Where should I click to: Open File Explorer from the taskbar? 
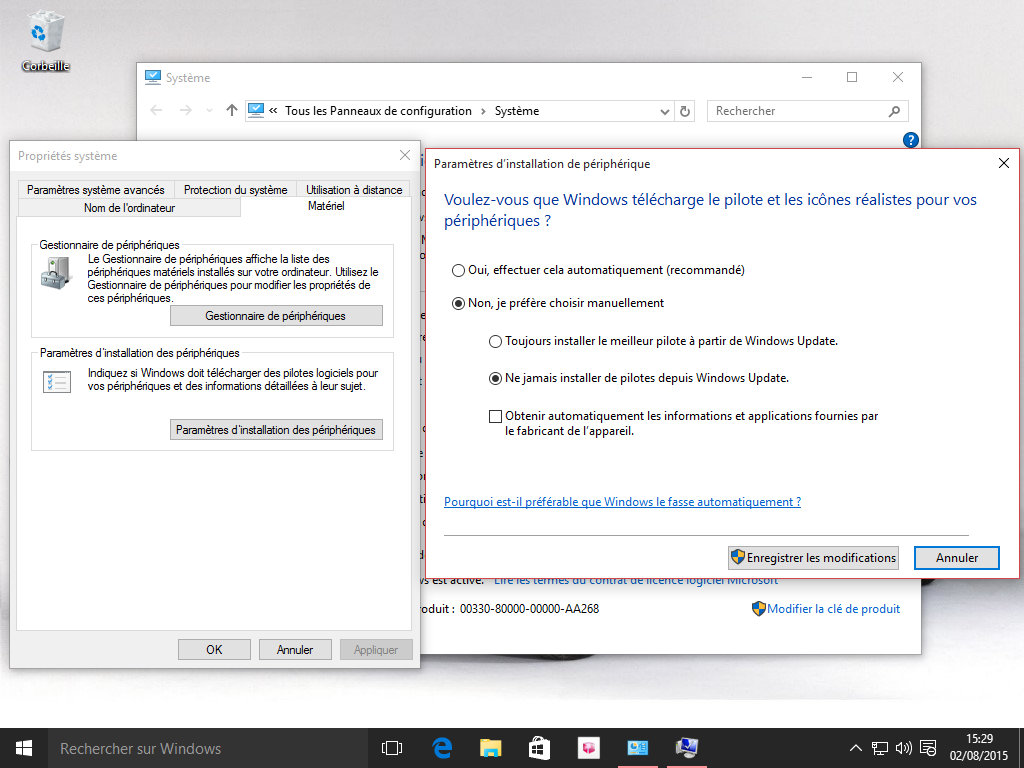[x=490, y=748]
